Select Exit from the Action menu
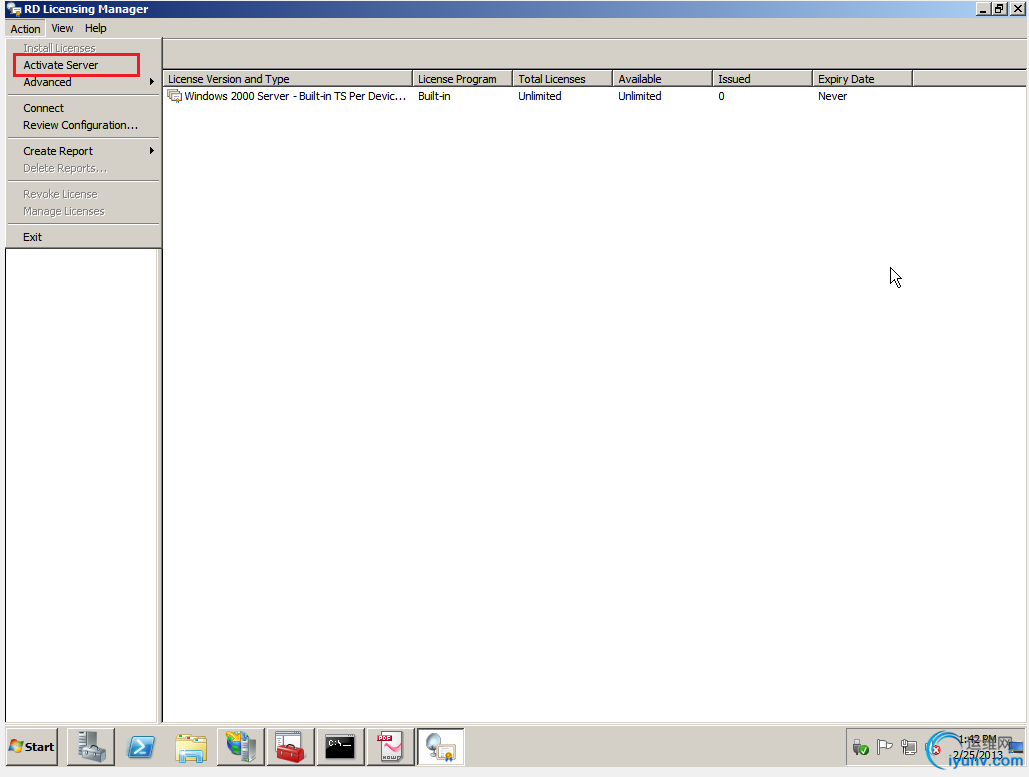This screenshot has height=777, width=1029. click(83, 237)
